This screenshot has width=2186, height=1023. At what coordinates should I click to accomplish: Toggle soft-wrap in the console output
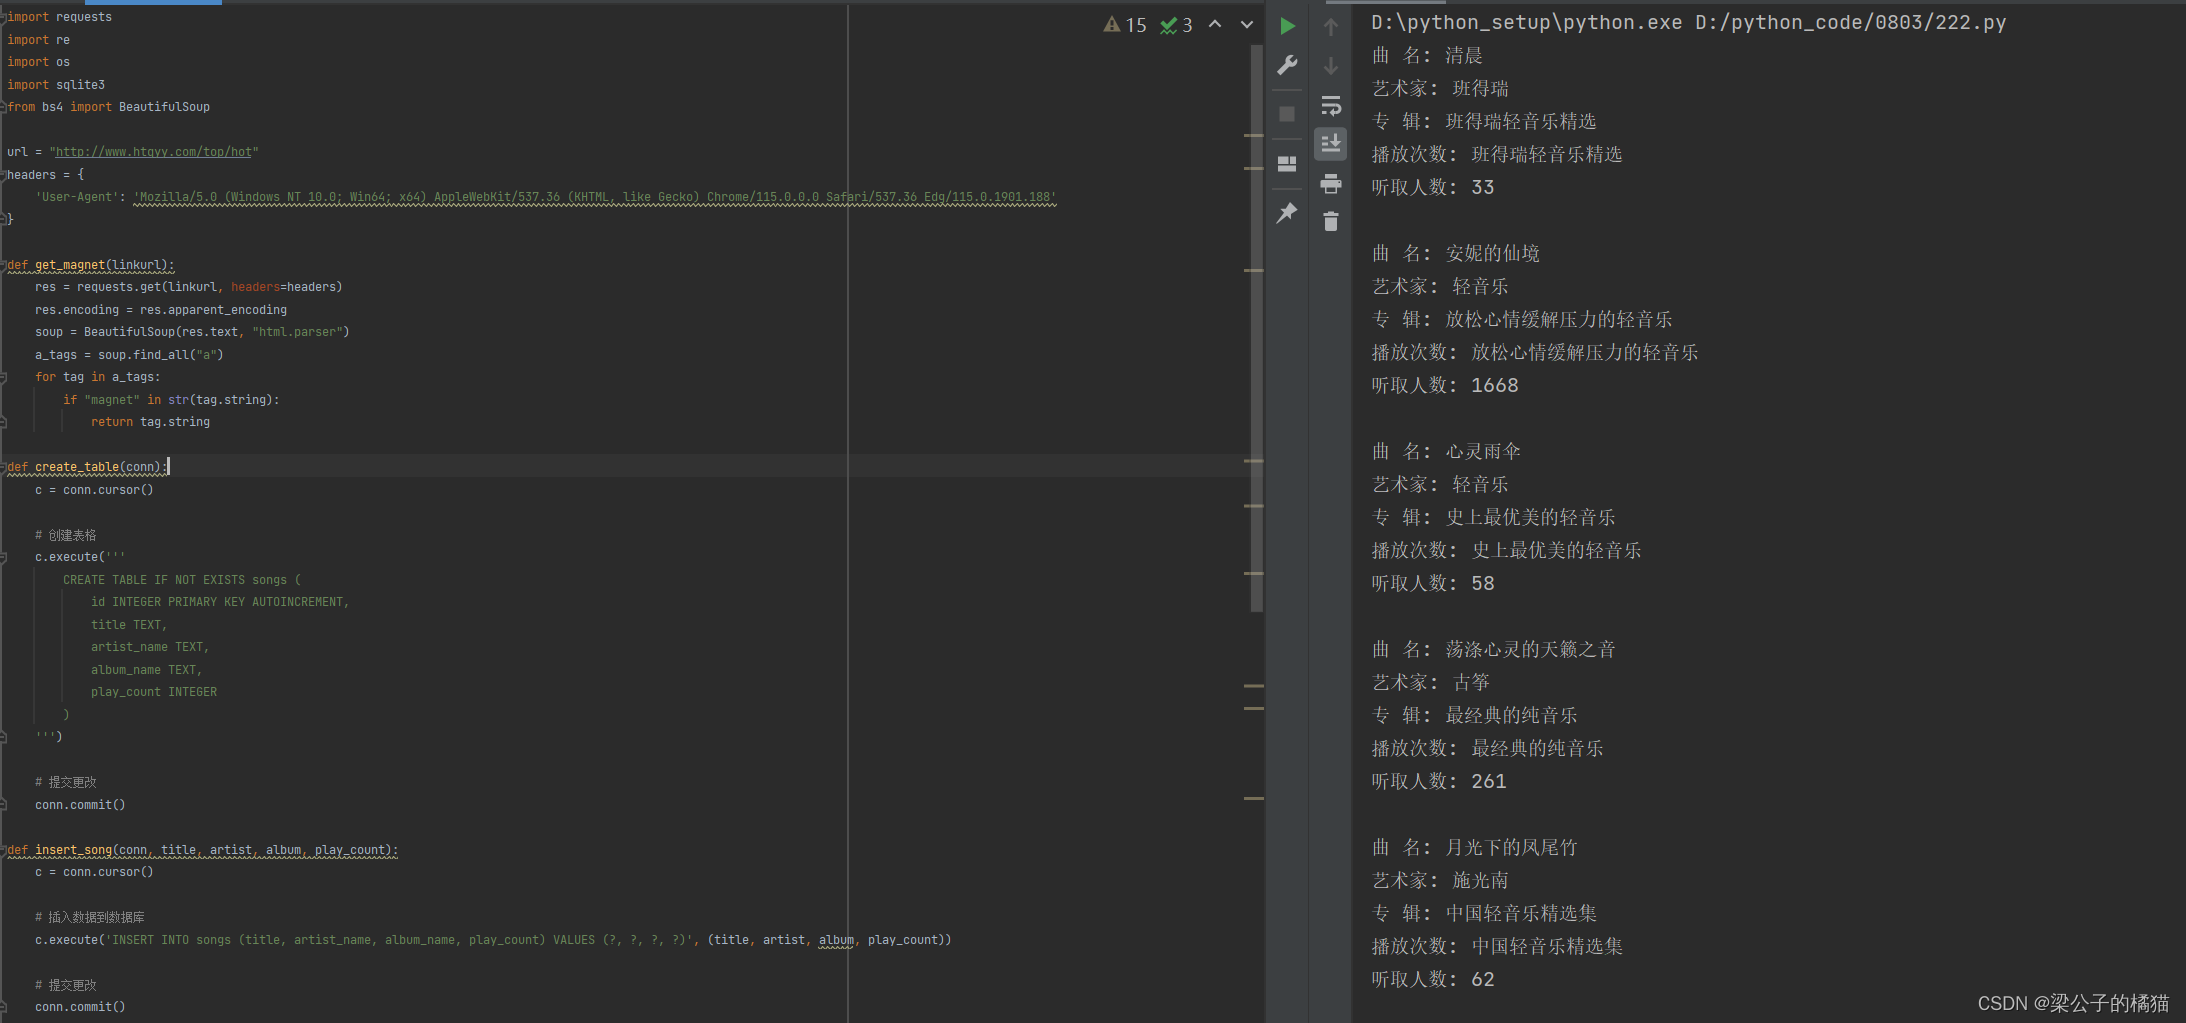[x=1331, y=105]
